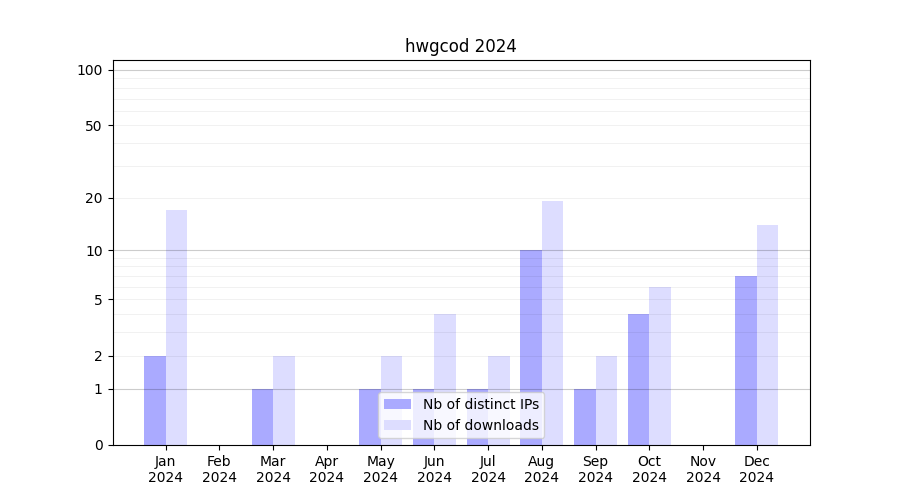Click the '50' y-axis tick label

94,126
